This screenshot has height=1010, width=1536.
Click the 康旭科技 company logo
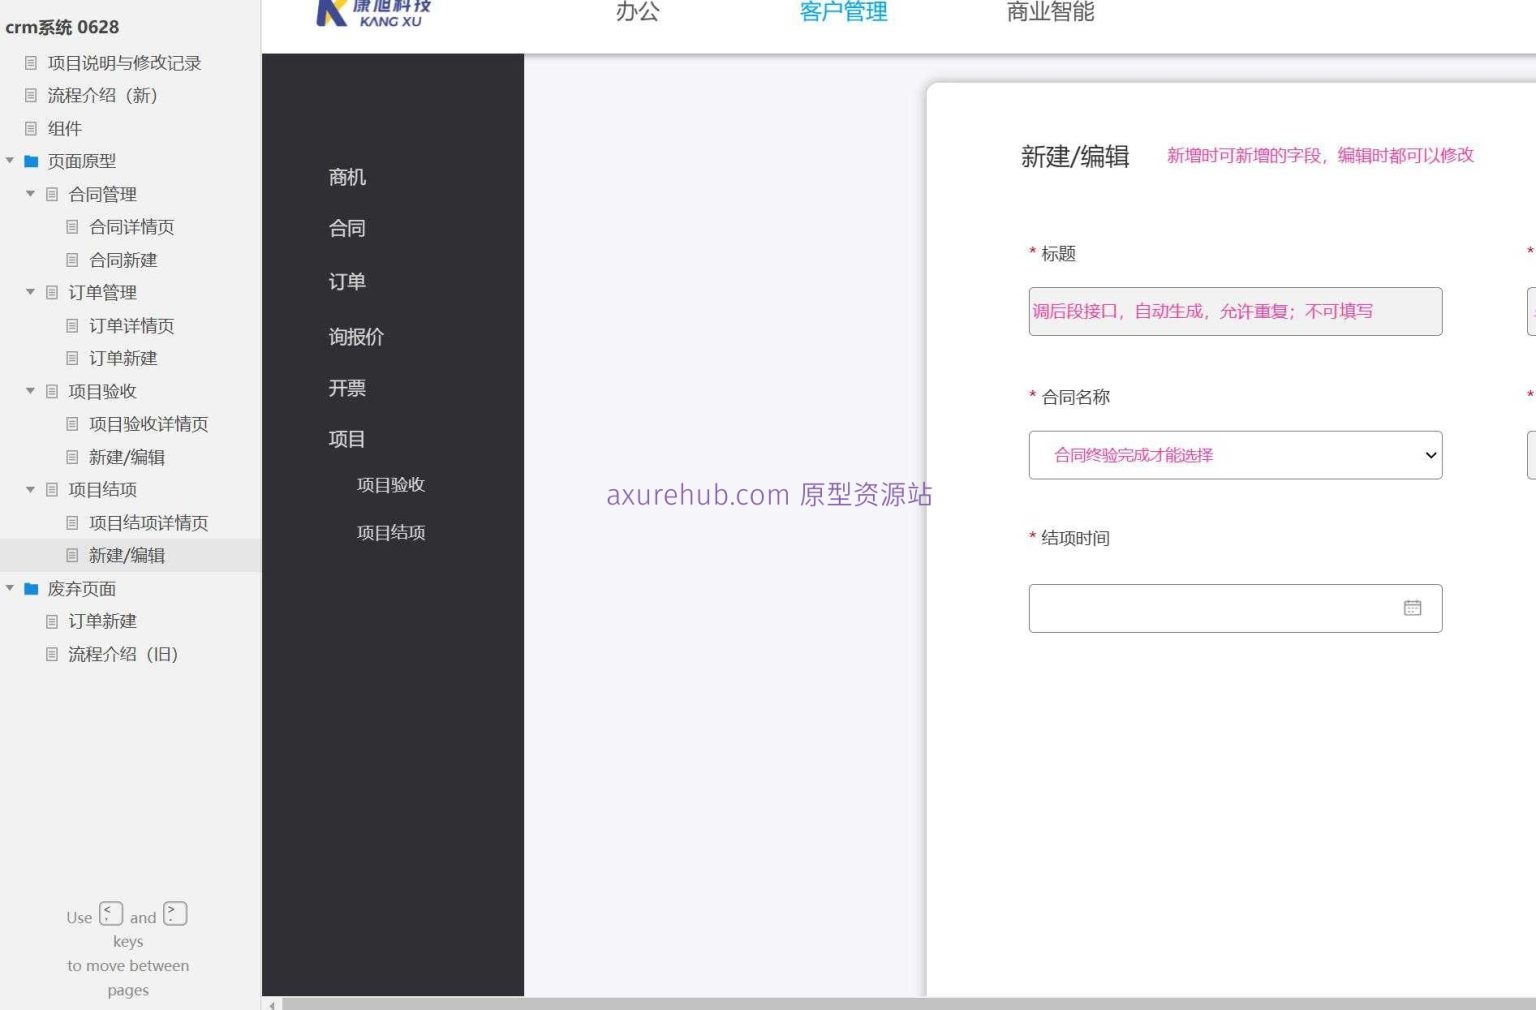[371, 14]
